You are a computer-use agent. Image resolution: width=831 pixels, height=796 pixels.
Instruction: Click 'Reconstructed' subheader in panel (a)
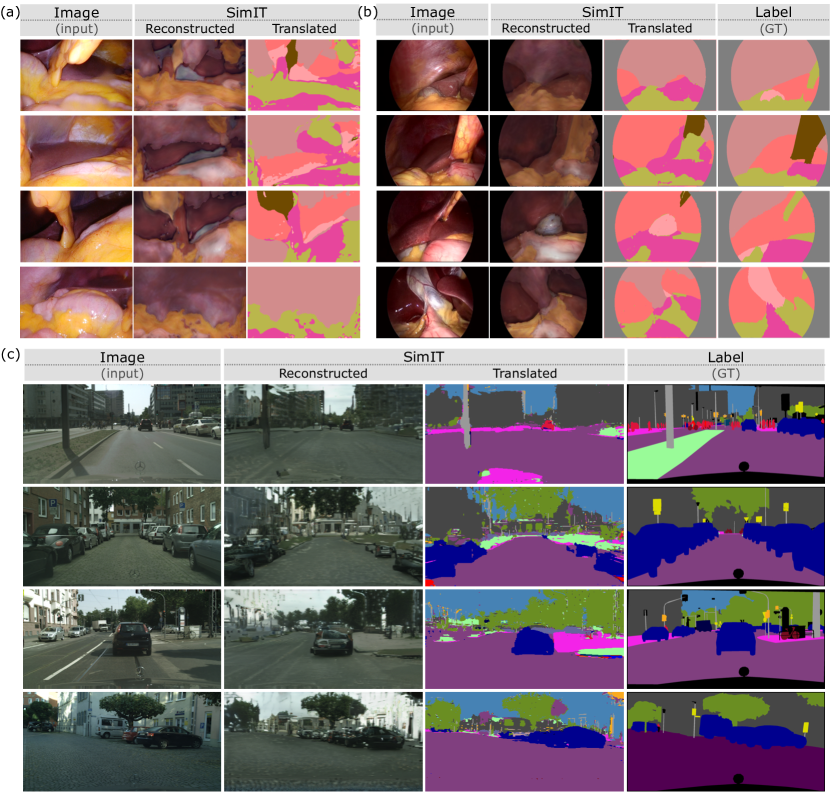click(x=190, y=29)
